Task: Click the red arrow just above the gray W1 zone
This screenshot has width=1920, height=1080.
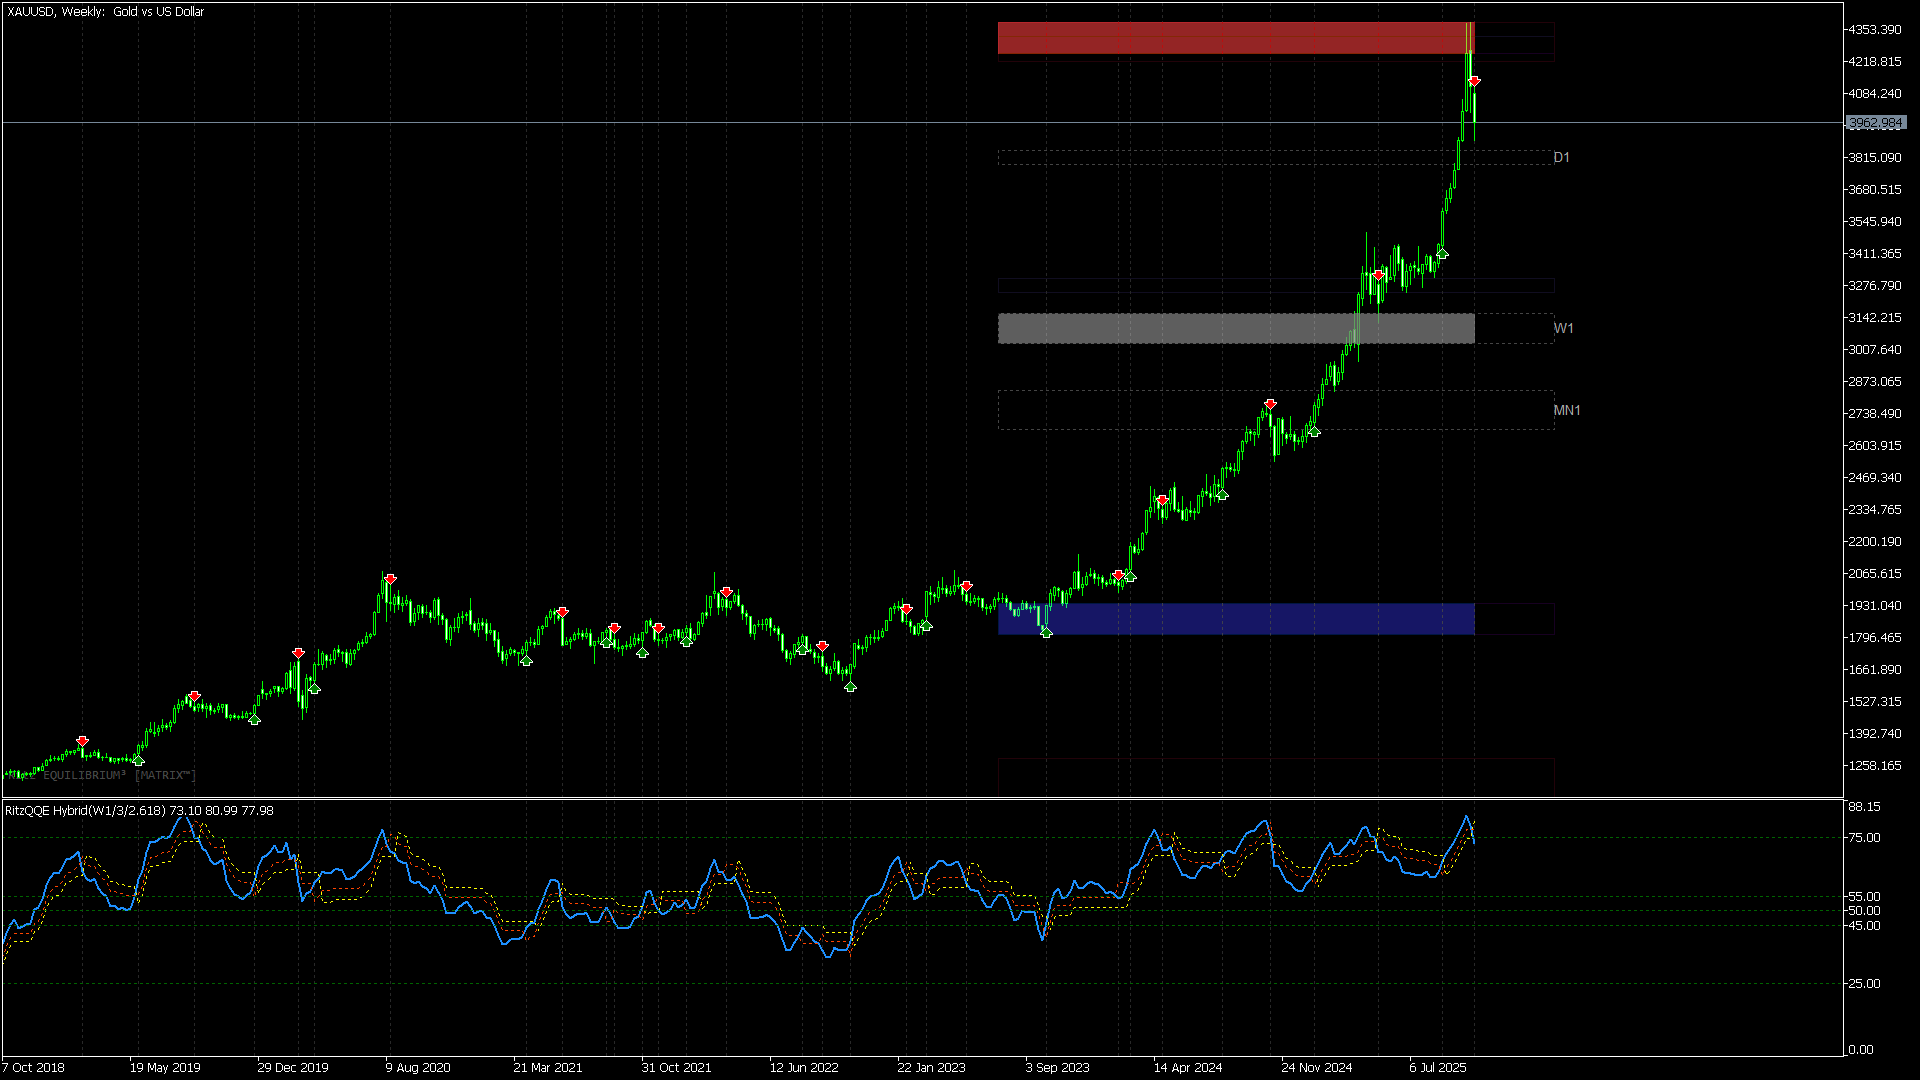Action: coord(1379,275)
